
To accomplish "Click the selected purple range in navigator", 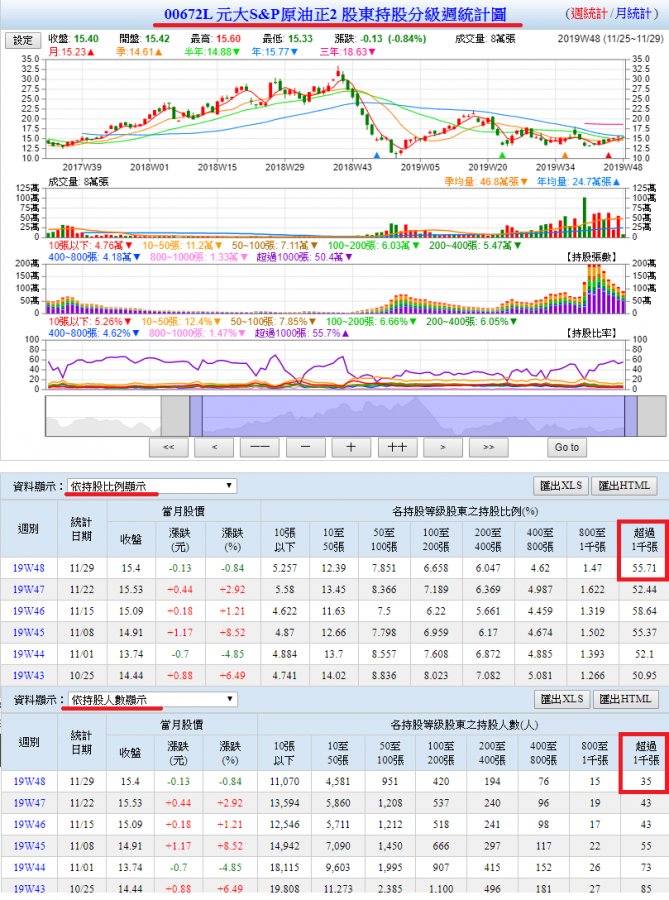I will pos(413,416).
